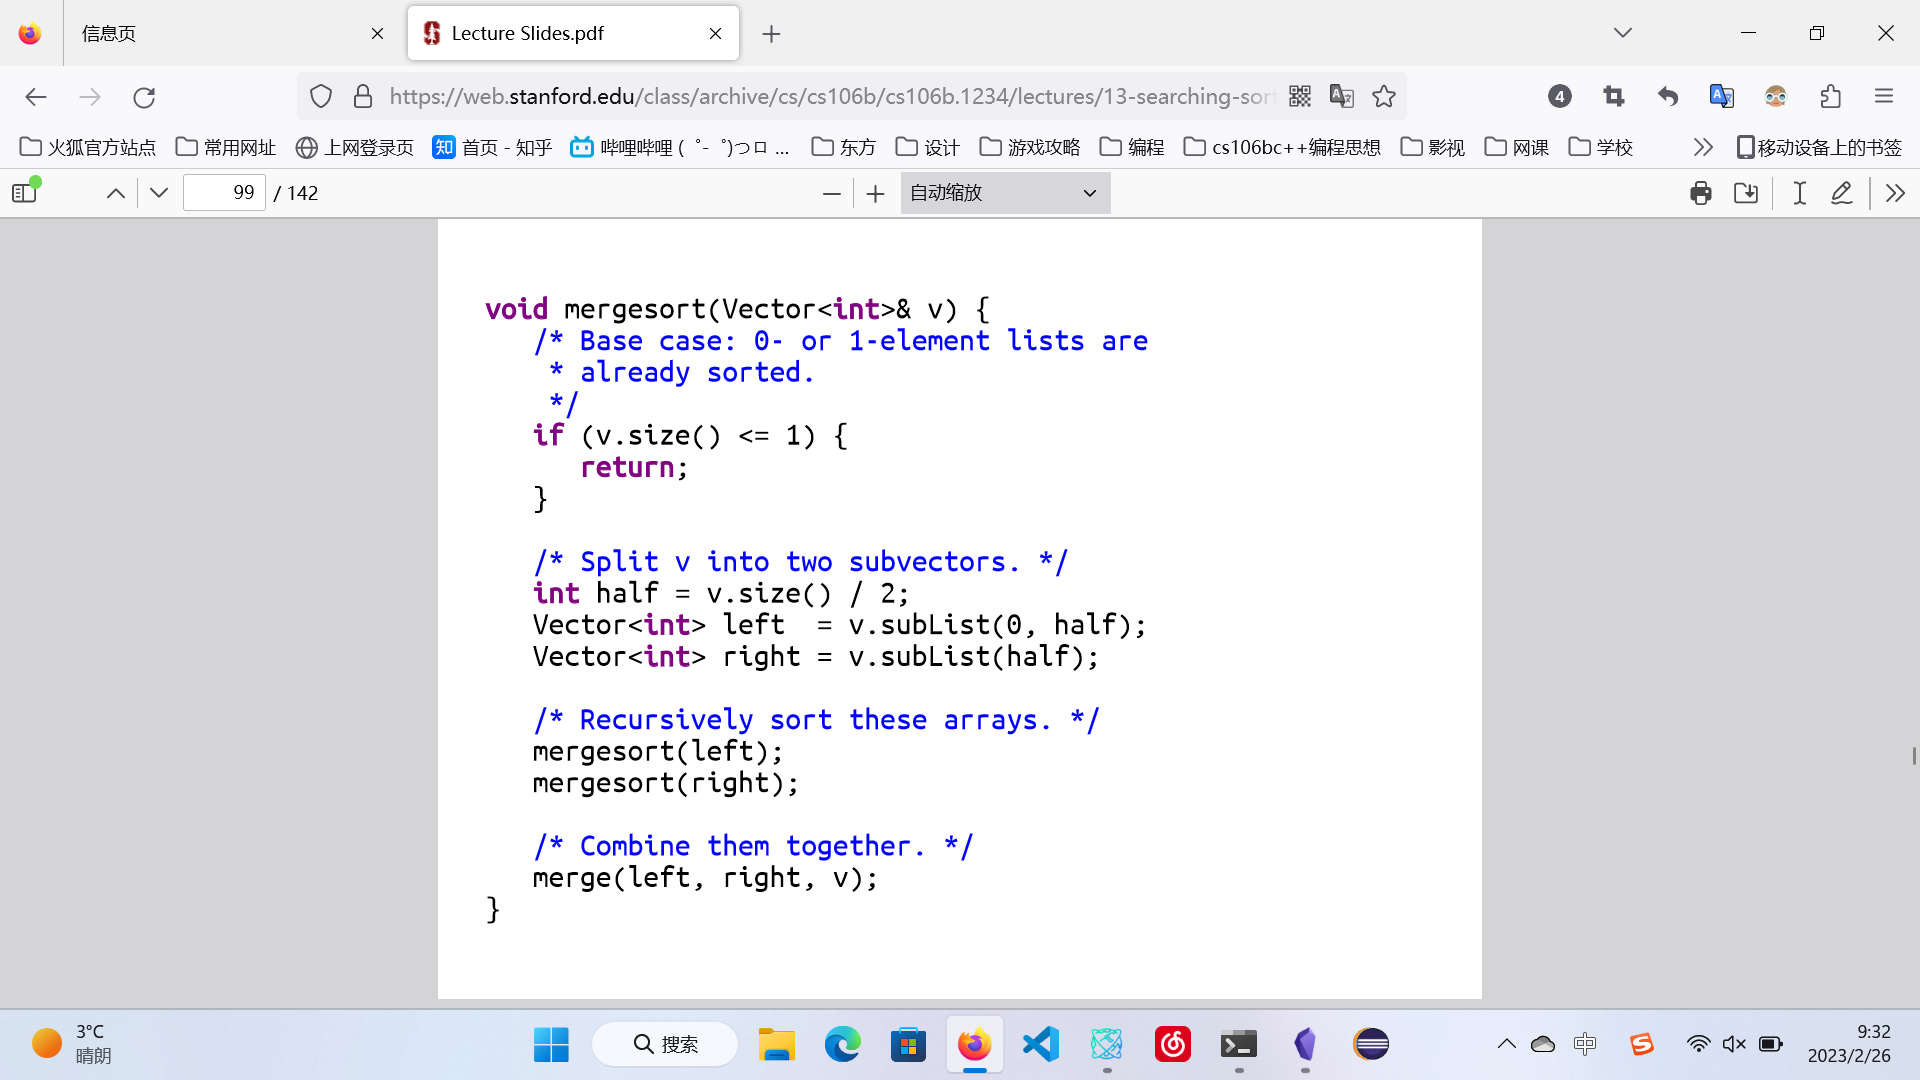Screen dimensions: 1920x1080
Task: Close the Lecture Slides.pdf tab
Action: coord(716,33)
